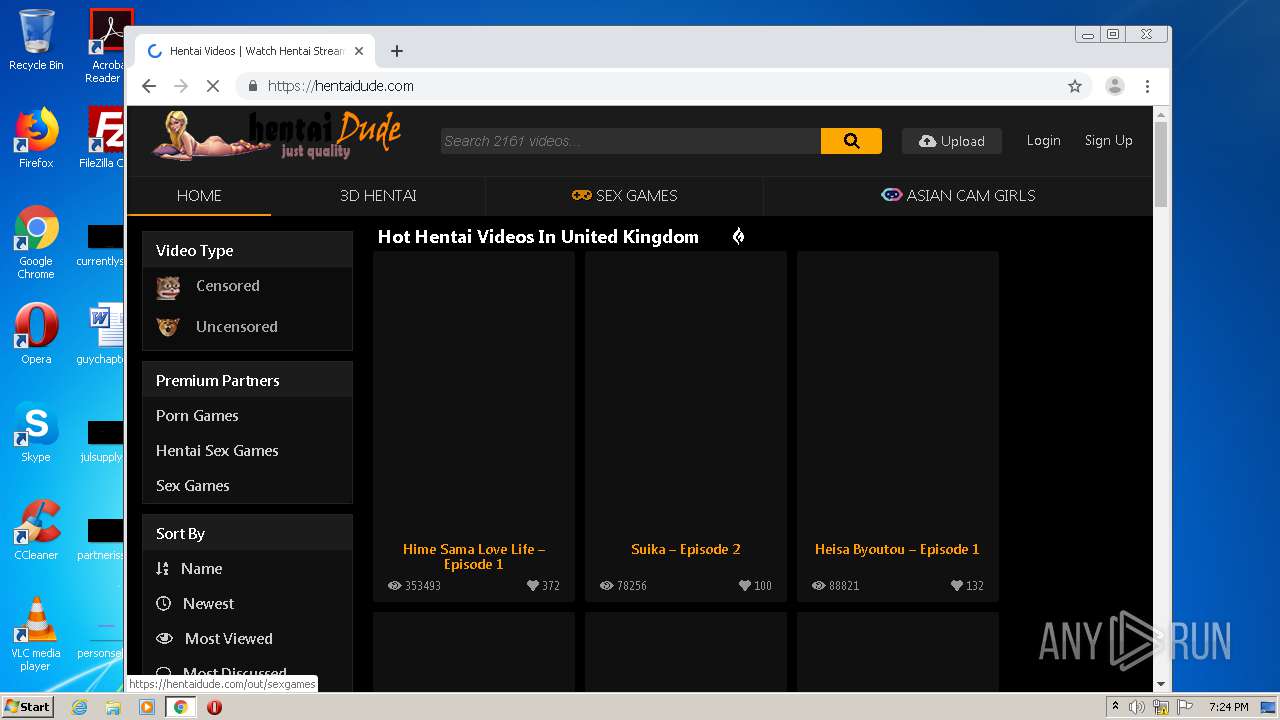Click the taskbar clock showing 7:24 PM
This screenshot has height=720, width=1280.
(1228, 707)
